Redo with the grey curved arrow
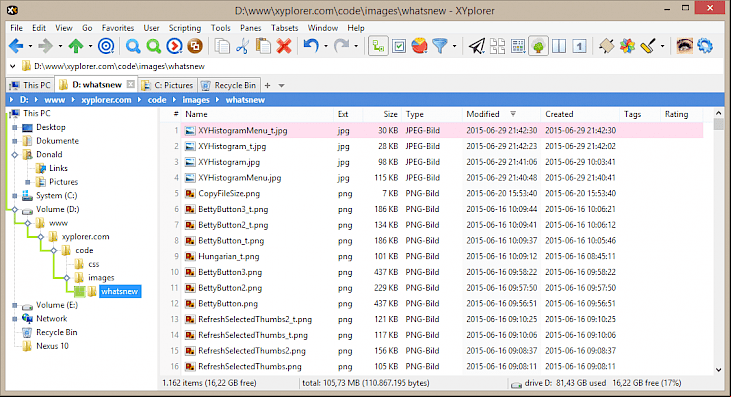The width and height of the screenshot is (731, 397). 342,46
